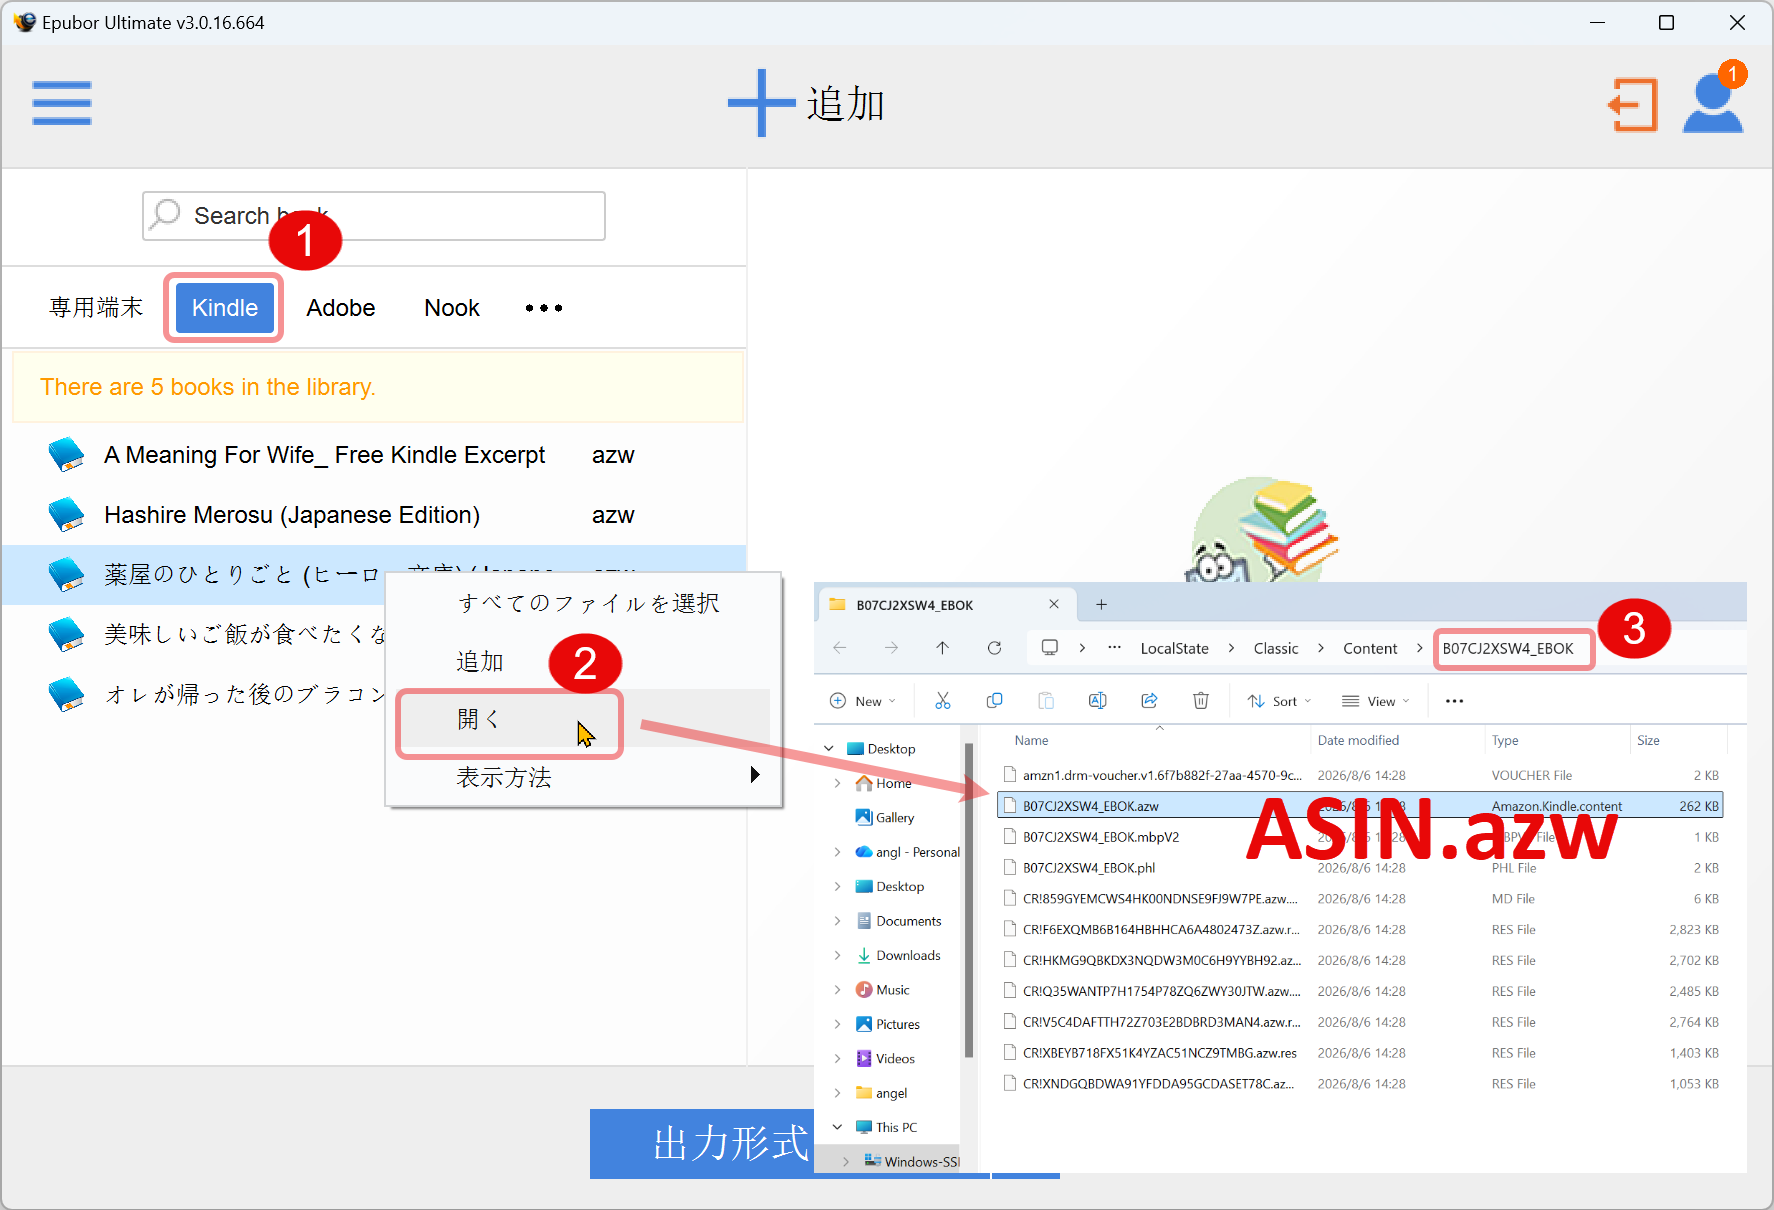Image resolution: width=1774 pixels, height=1210 pixels.
Task: Click the Paste icon in Explorer toolbar
Action: 1046,701
